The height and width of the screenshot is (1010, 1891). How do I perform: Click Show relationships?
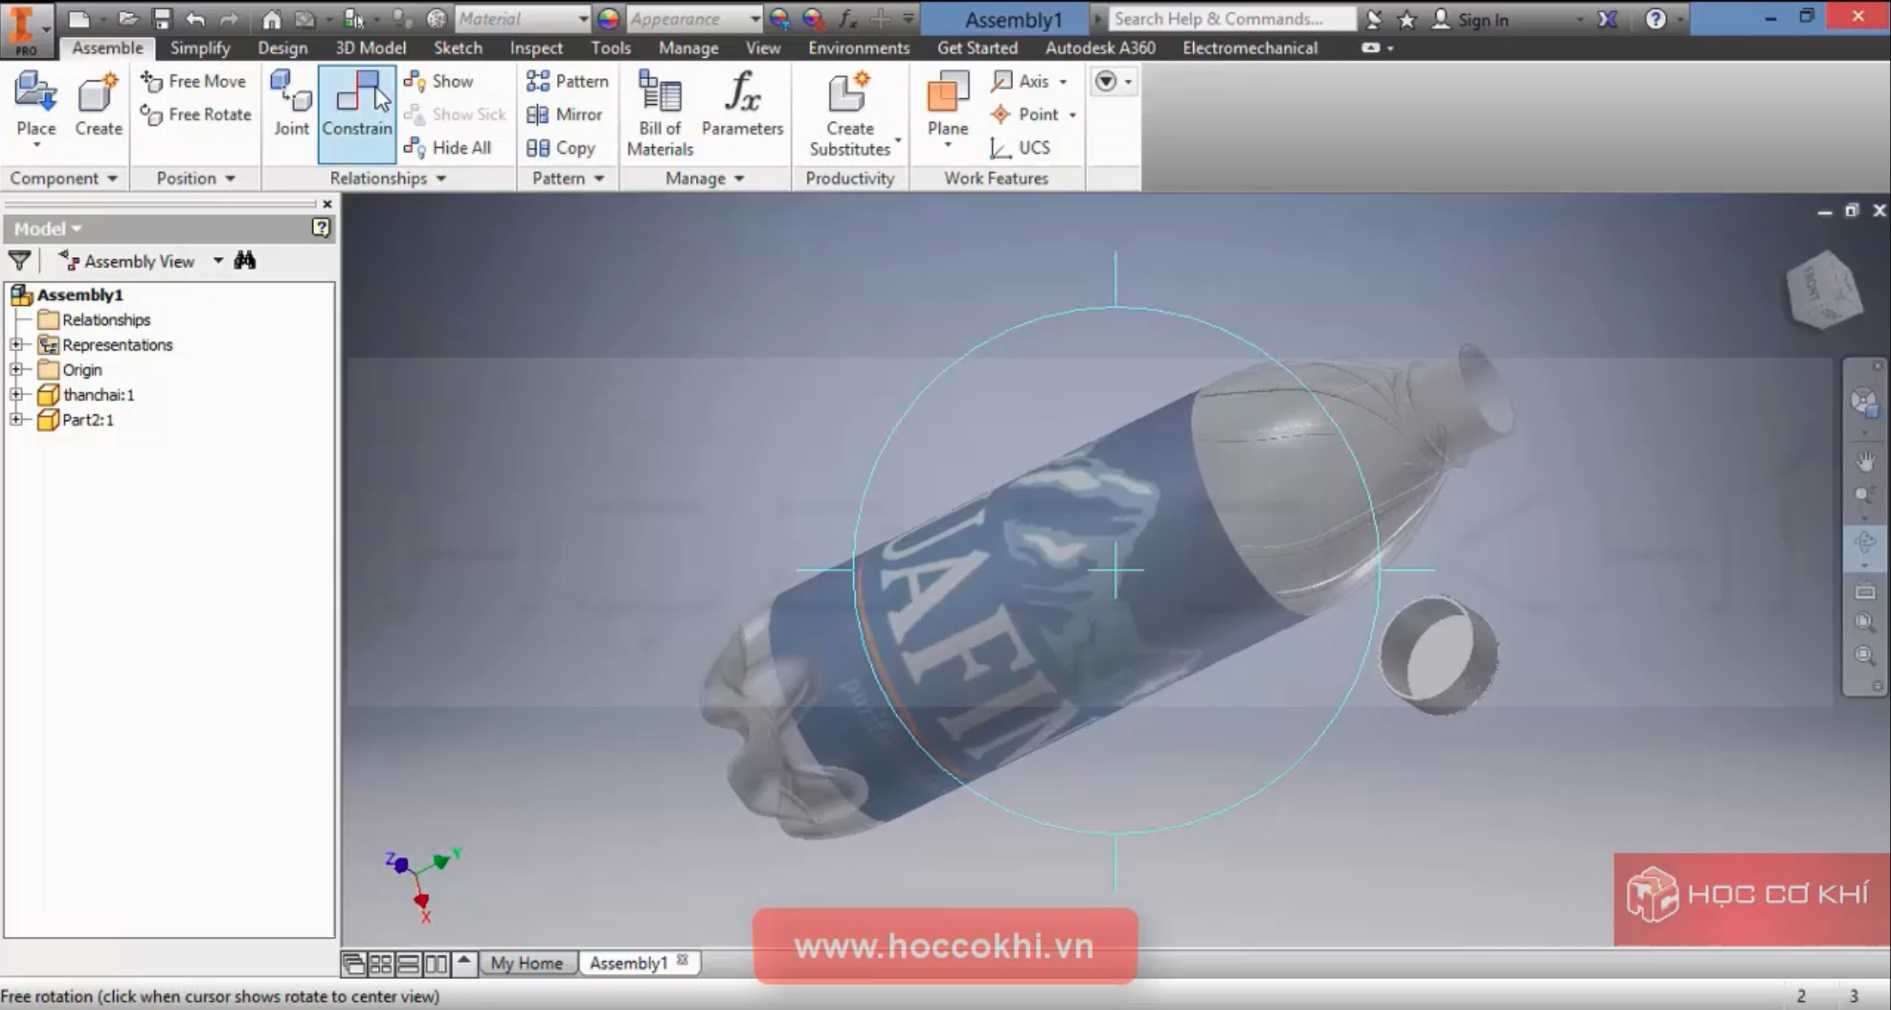[439, 81]
